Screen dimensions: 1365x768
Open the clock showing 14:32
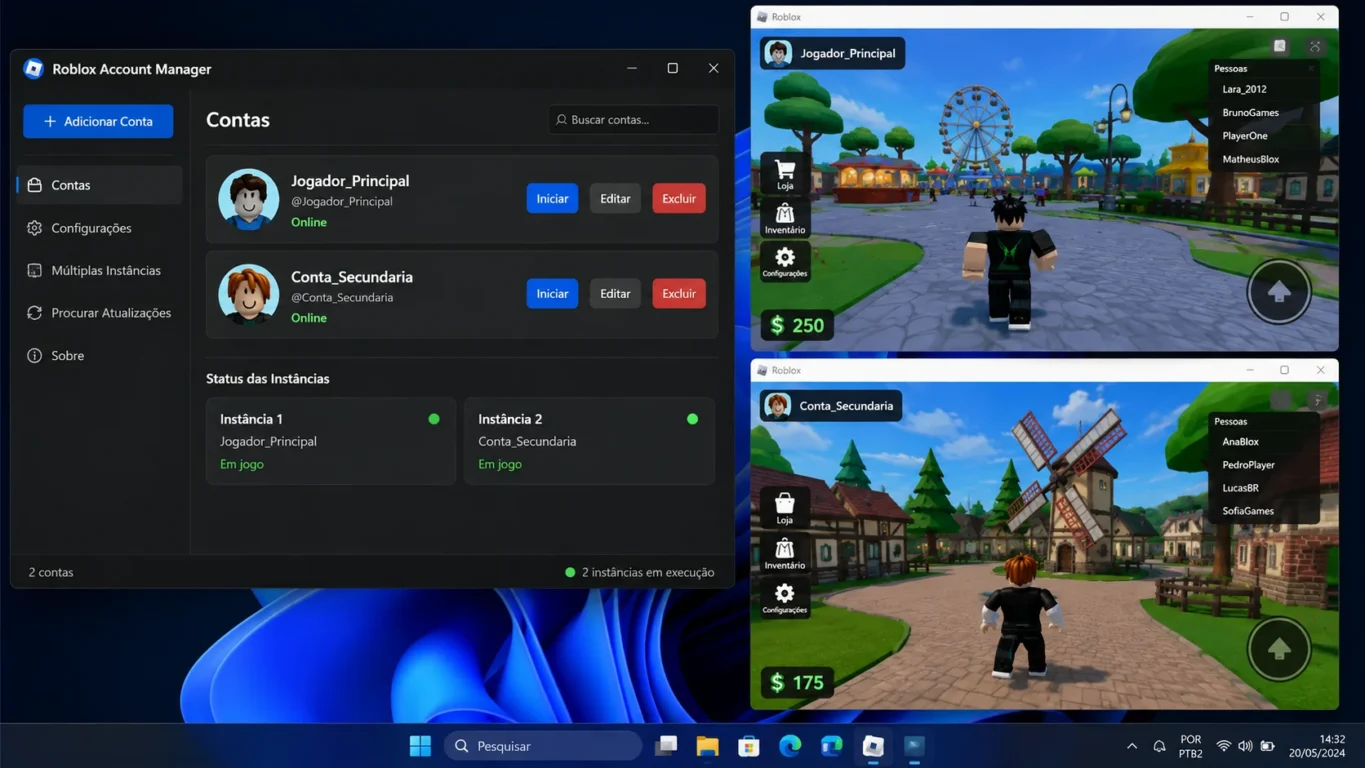(x=1317, y=746)
